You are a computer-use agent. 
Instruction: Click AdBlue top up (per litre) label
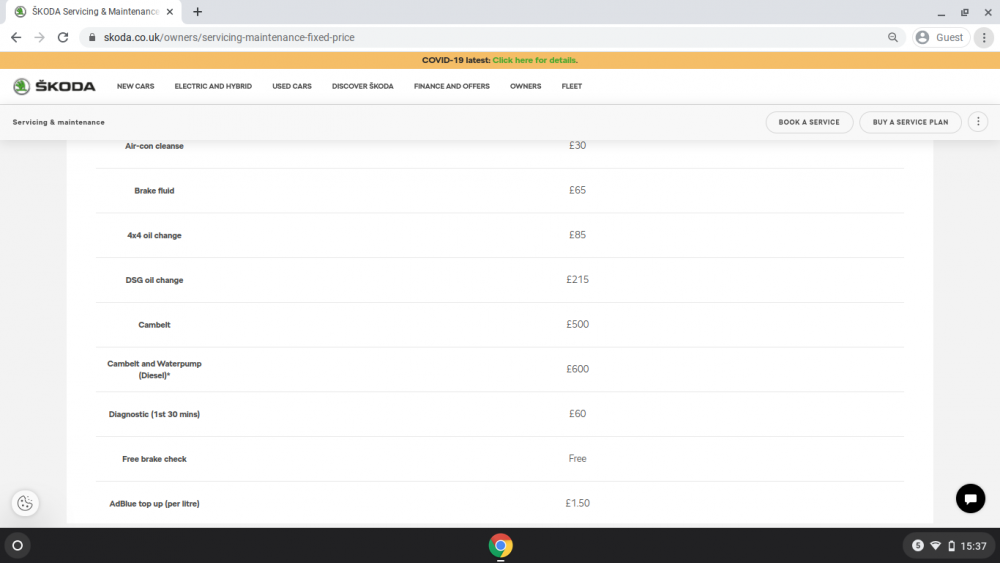click(x=154, y=504)
